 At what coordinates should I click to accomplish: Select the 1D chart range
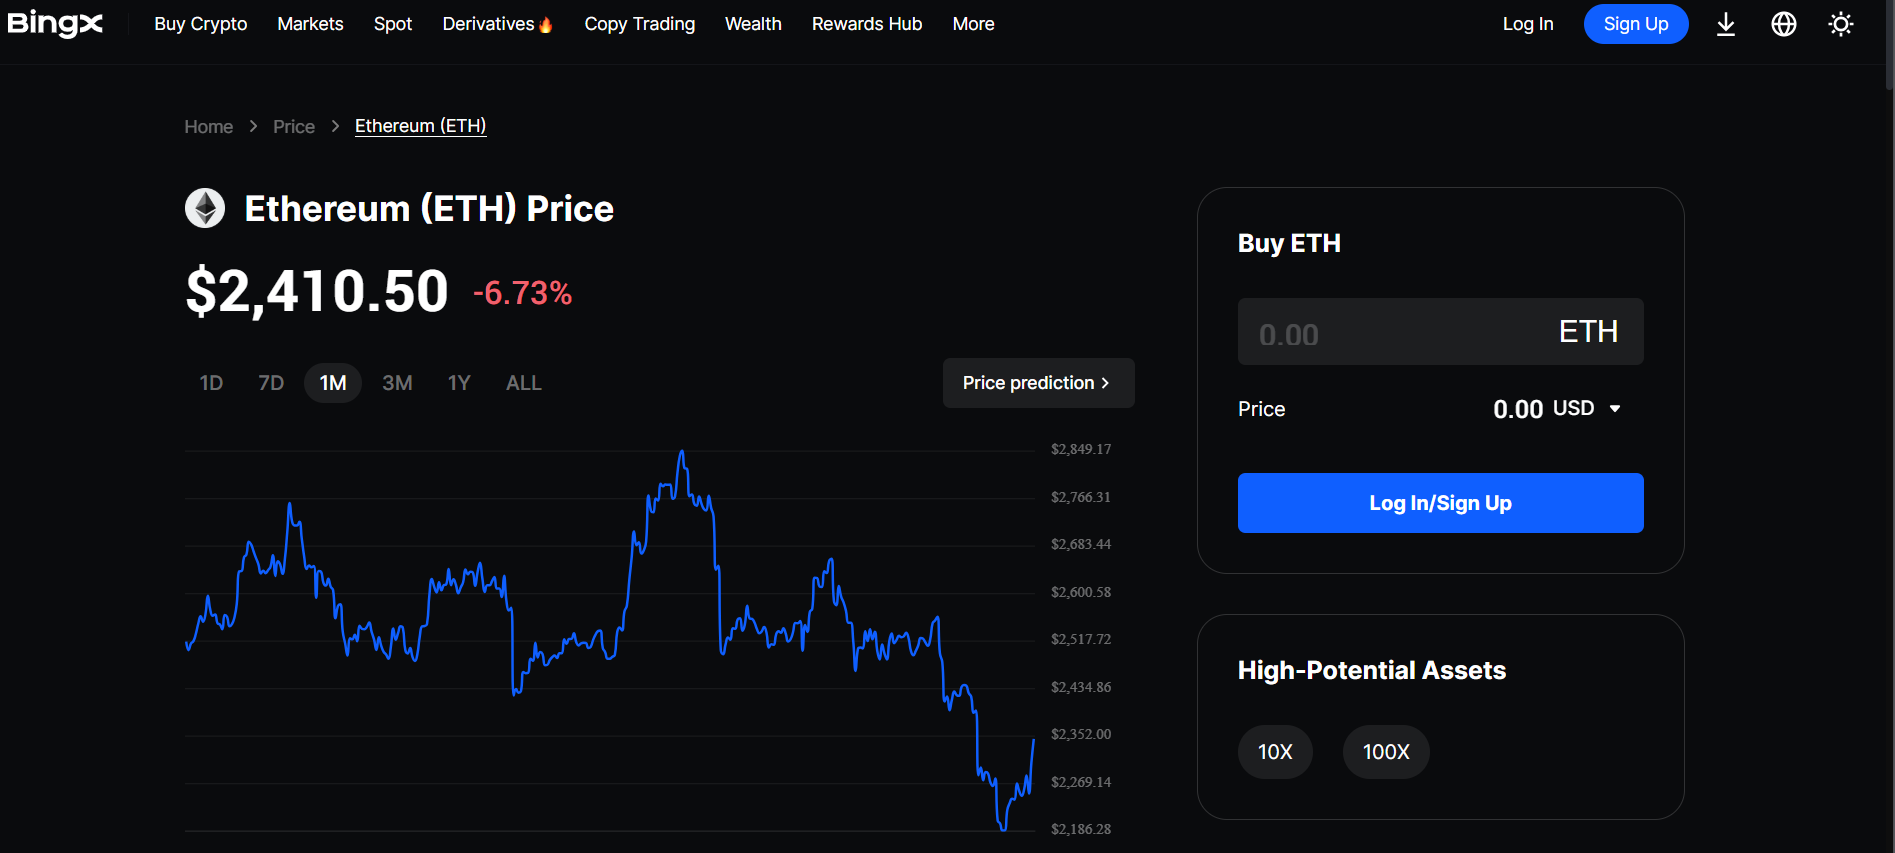[x=211, y=383]
